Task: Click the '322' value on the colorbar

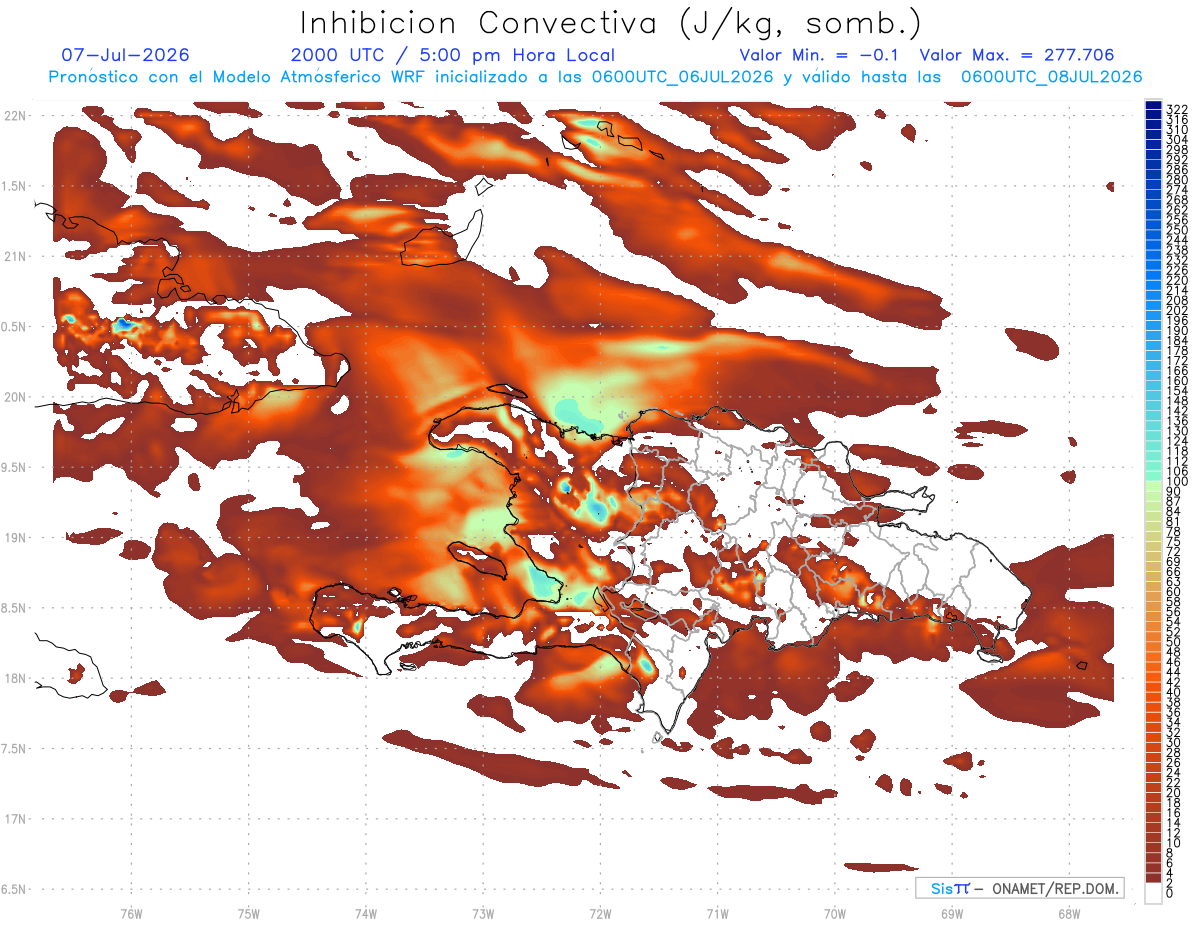Action: tap(1177, 109)
